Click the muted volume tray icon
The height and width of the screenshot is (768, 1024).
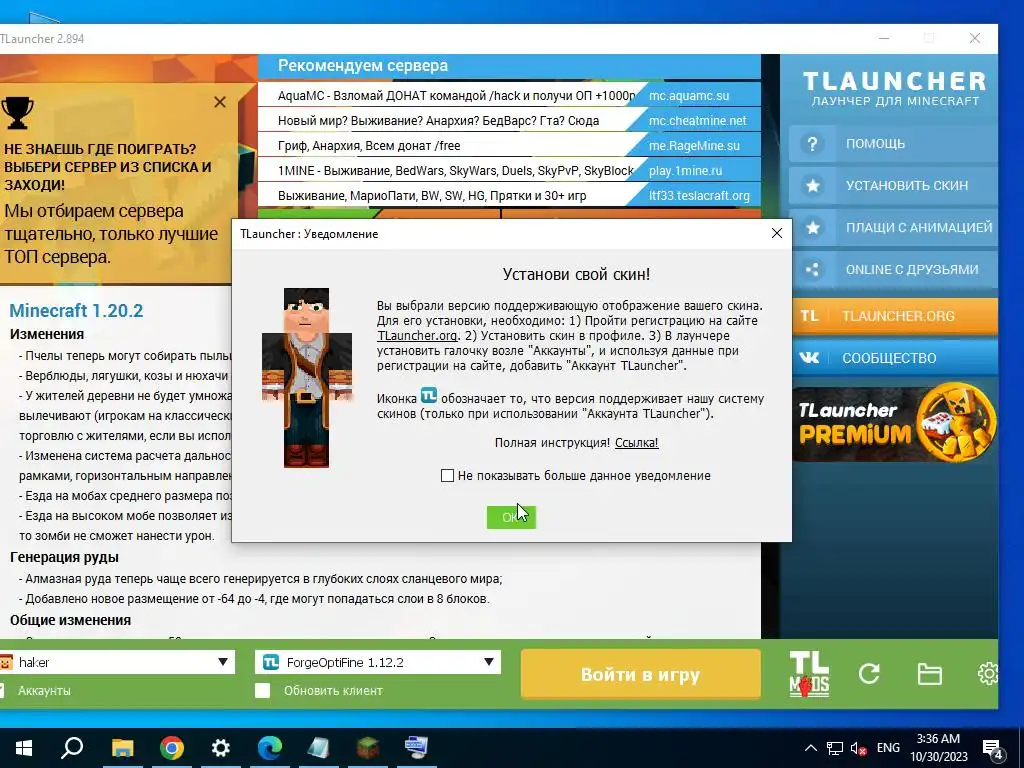pos(859,748)
